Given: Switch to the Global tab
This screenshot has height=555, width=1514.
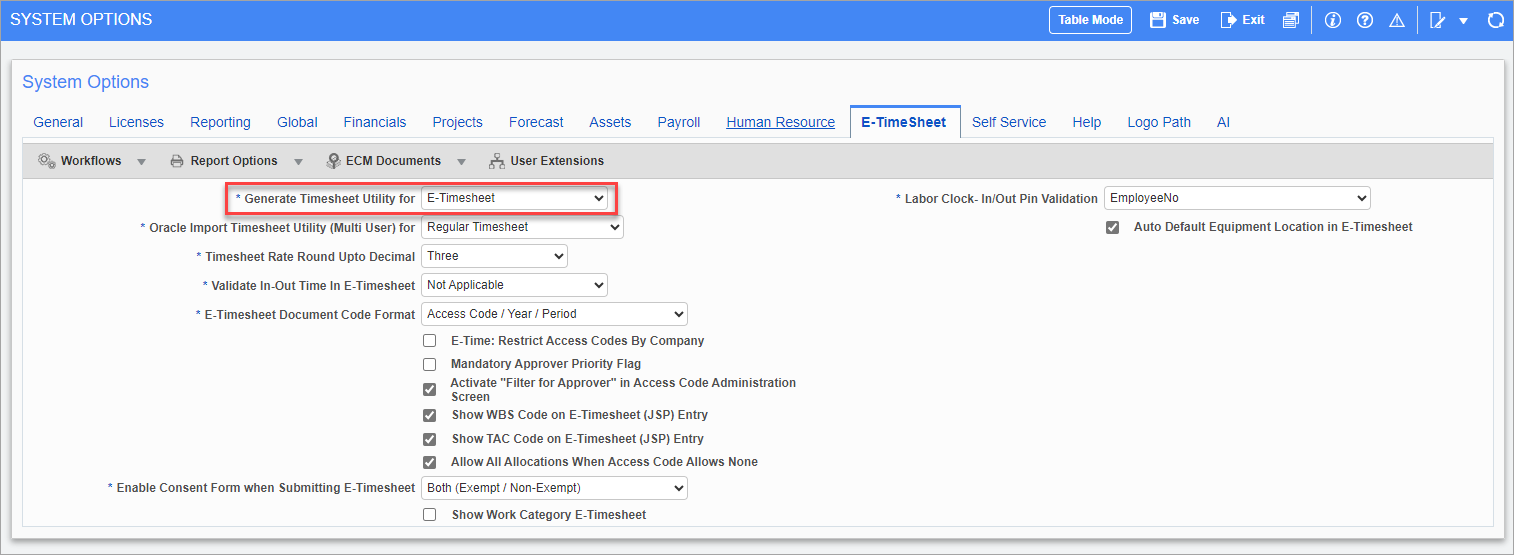Looking at the screenshot, I should pyautogui.click(x=297, y=122).
